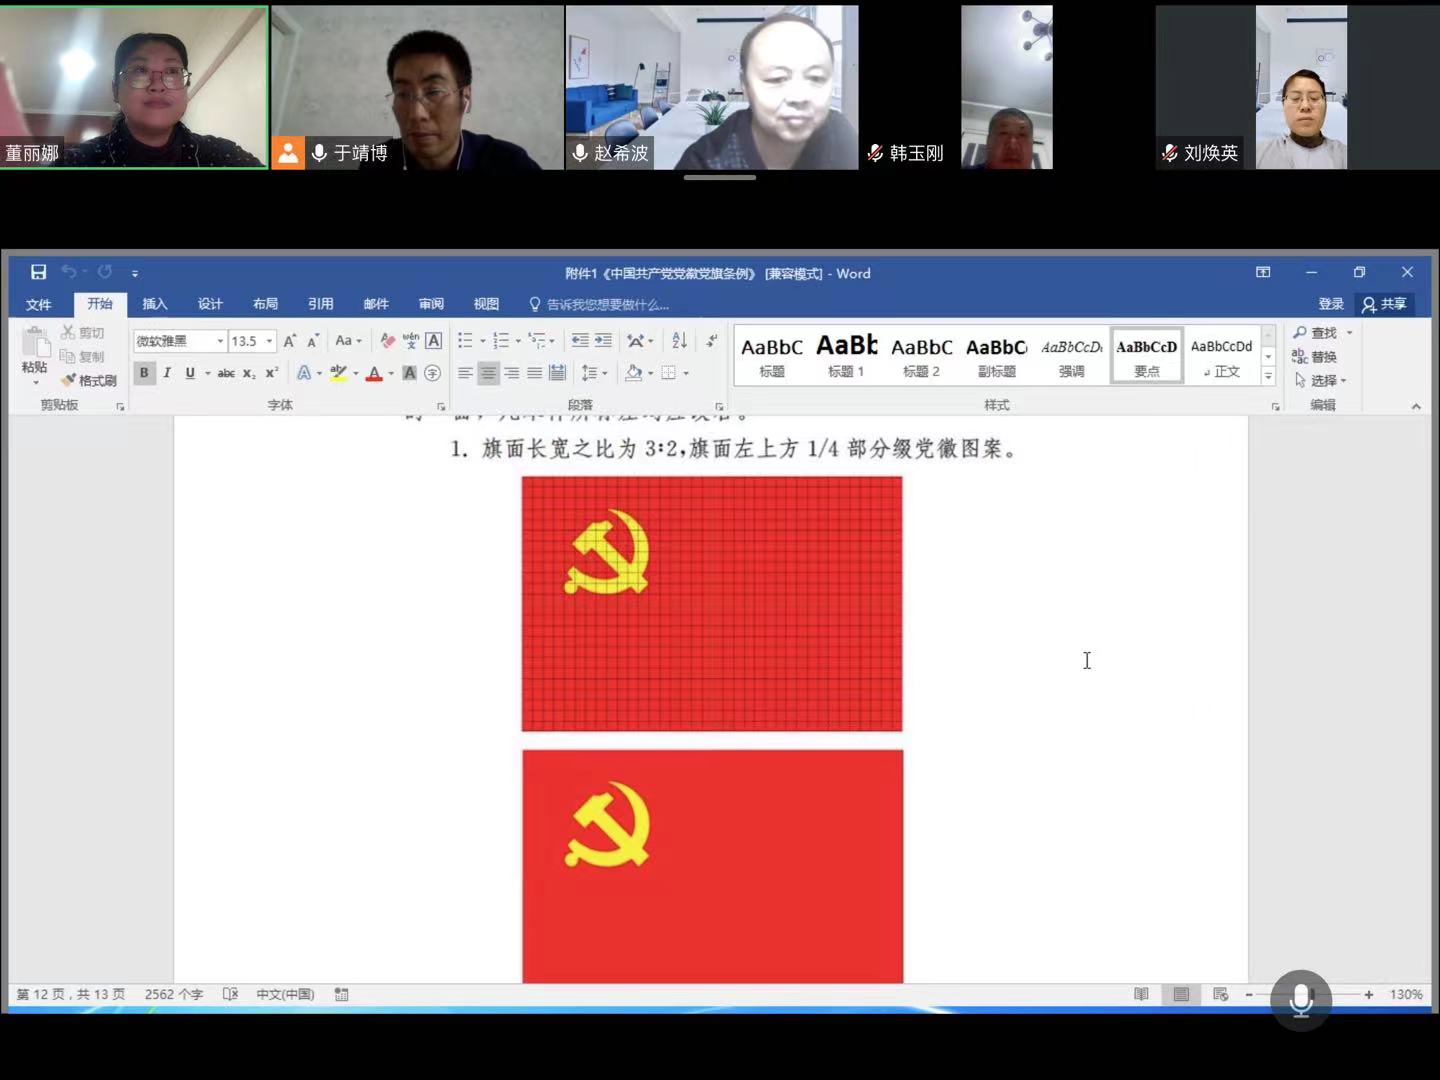Click the Clear Formatting eraser icon
Screen dimensions: 1440x1080
tap(388, 341)
